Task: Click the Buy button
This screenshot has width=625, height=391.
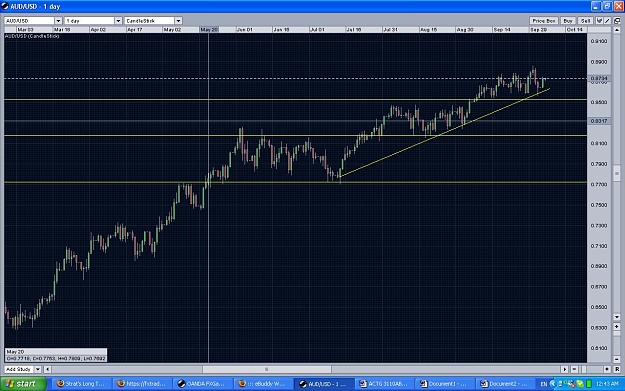Action: 568,21
